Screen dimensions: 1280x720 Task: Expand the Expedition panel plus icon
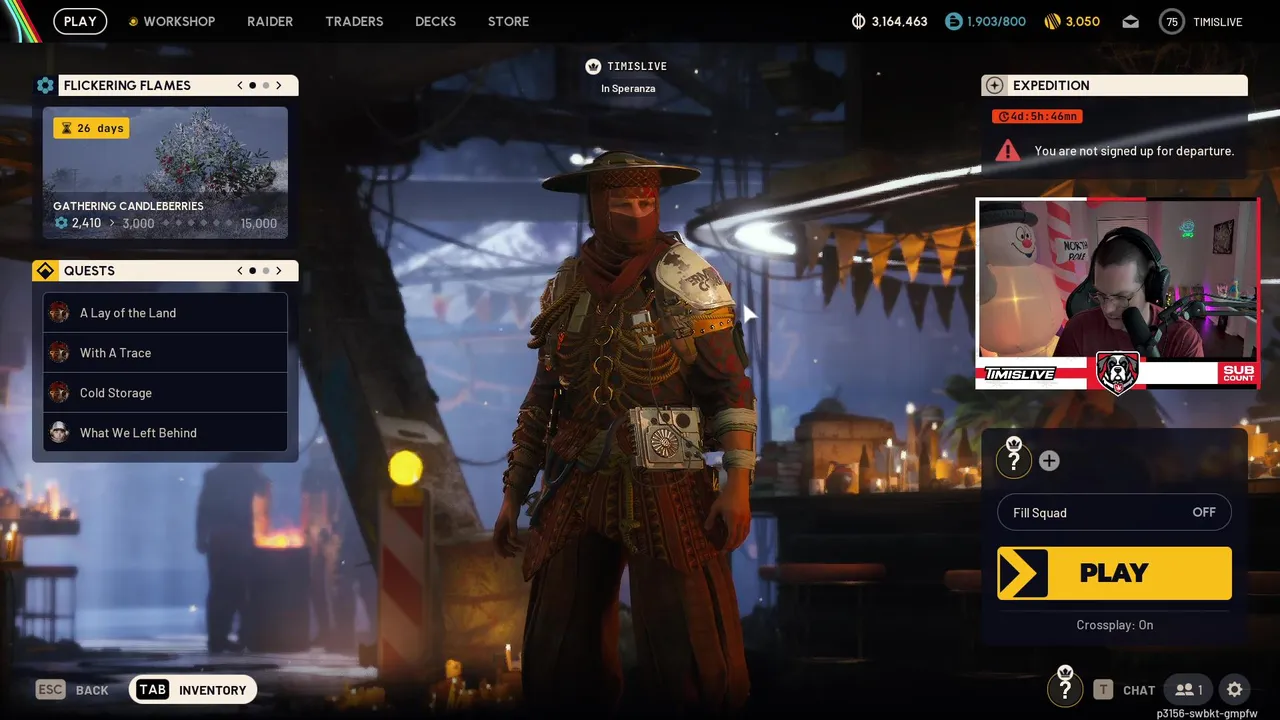pos(994,85)
